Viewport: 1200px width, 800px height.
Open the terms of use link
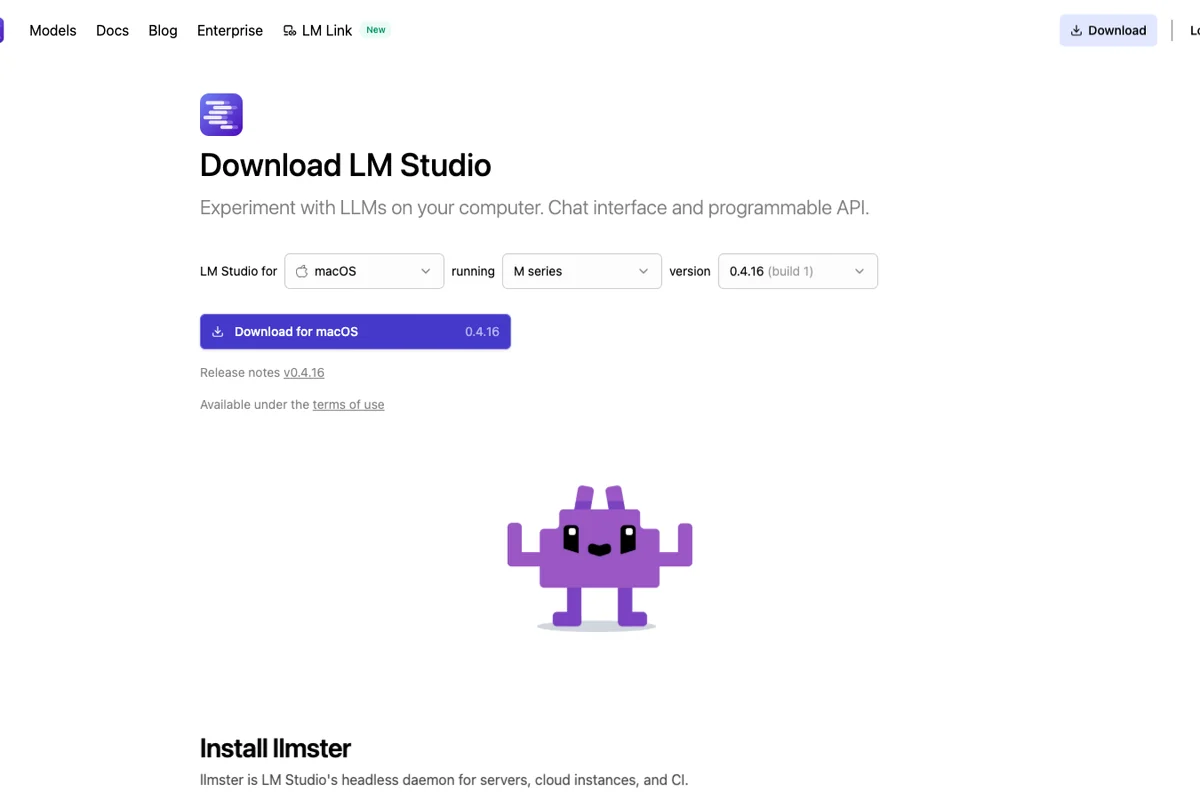click(348, 404)
